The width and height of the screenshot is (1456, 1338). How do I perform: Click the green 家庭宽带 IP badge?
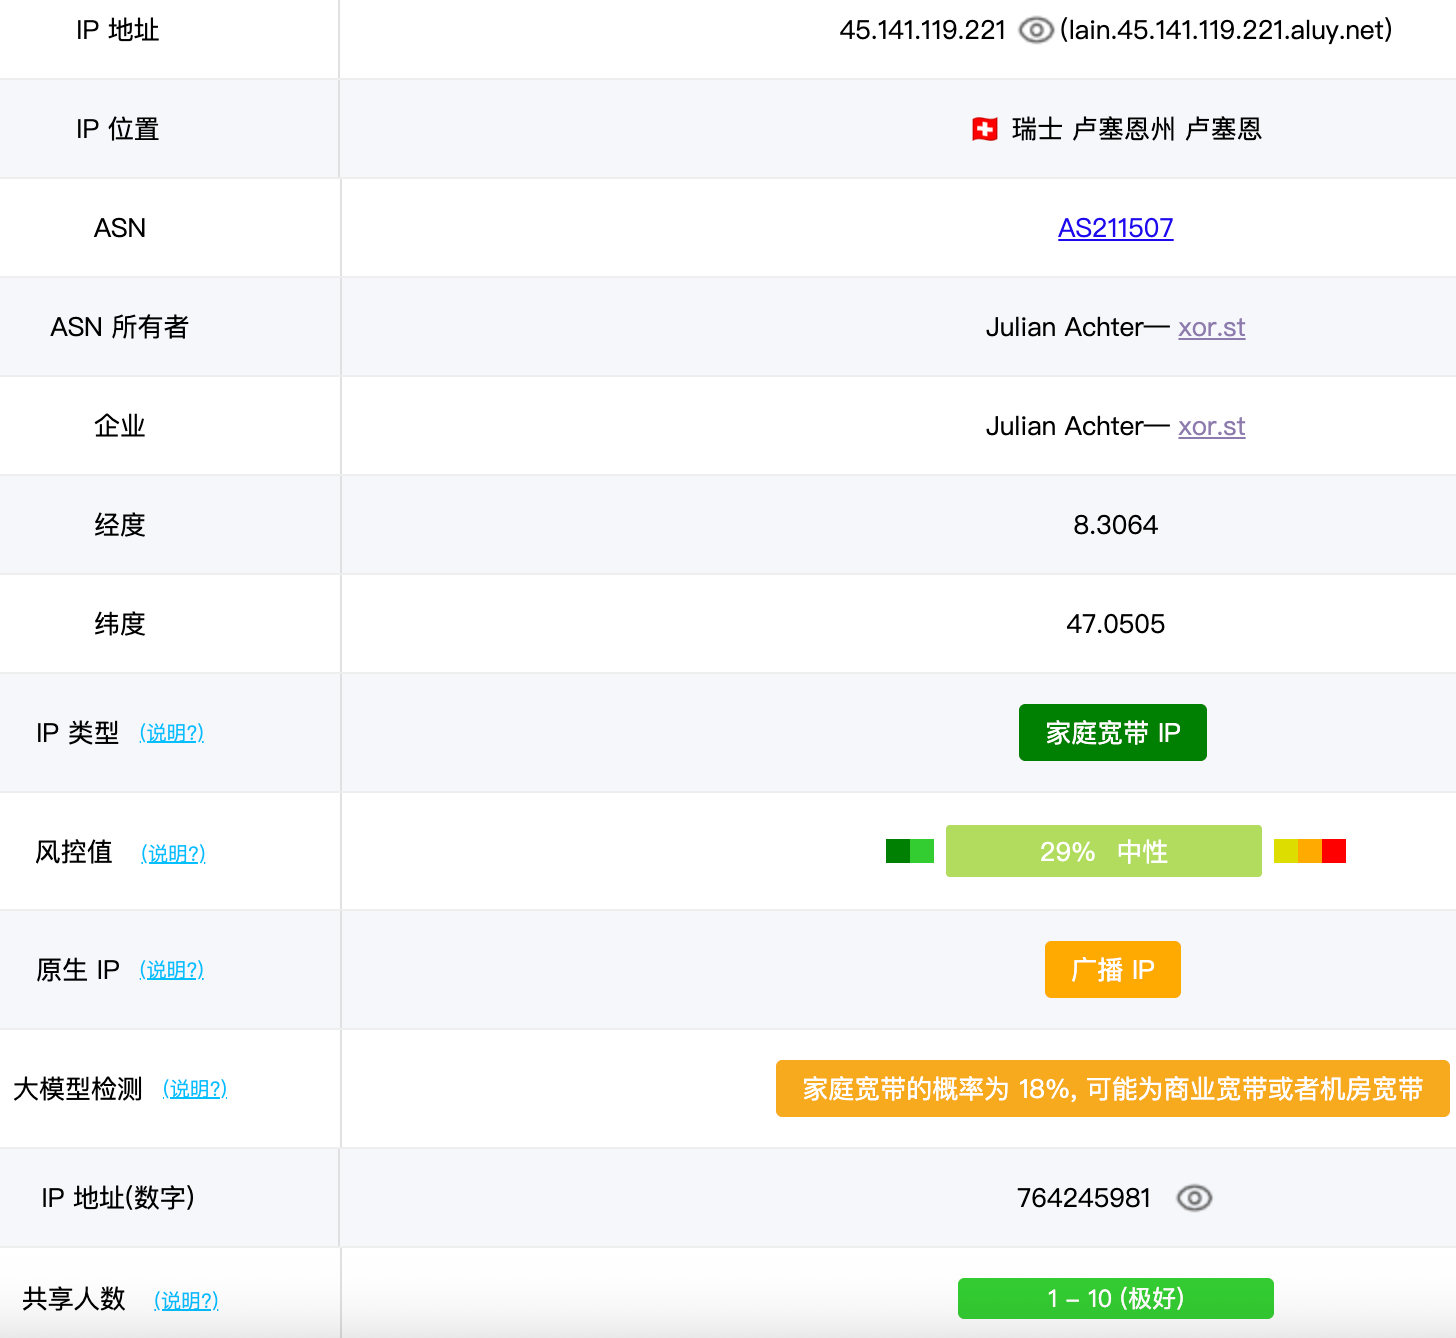point(1112,733)
